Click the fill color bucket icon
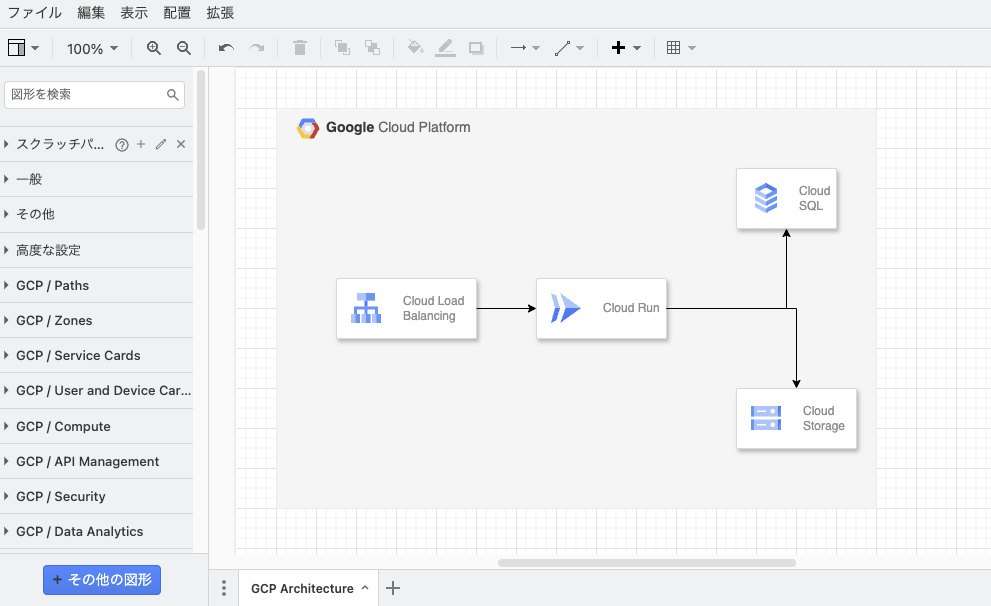991x606 pixels. [415, 48]
